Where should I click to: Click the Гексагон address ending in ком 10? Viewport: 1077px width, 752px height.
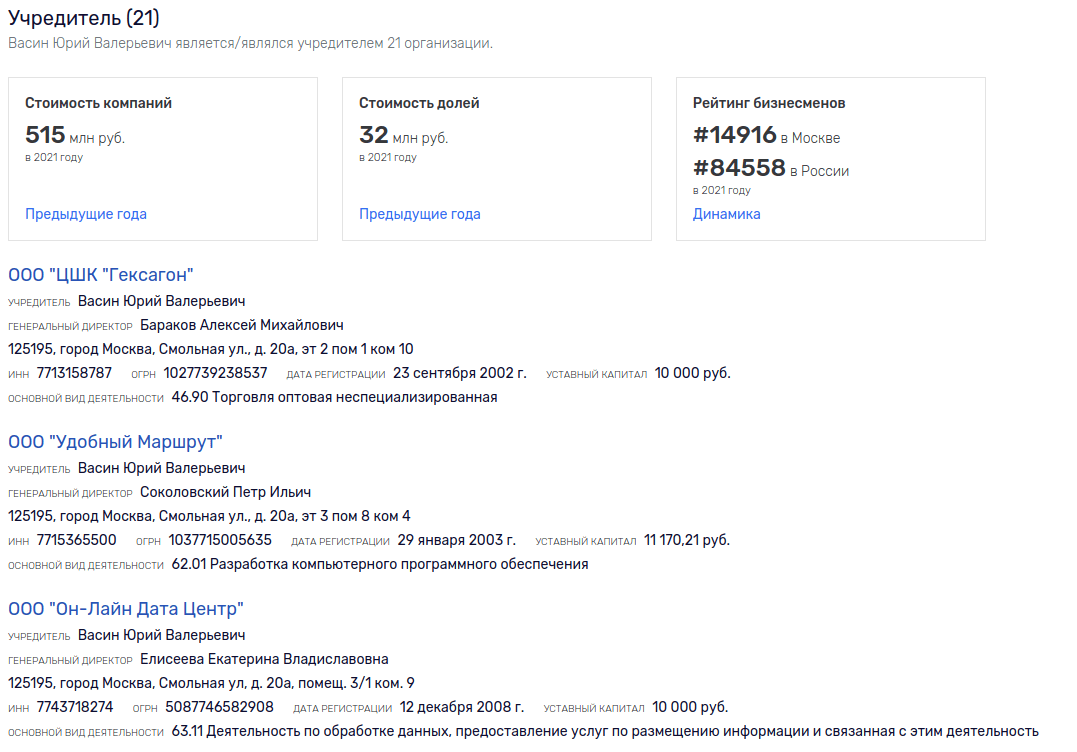coord(211,349)
